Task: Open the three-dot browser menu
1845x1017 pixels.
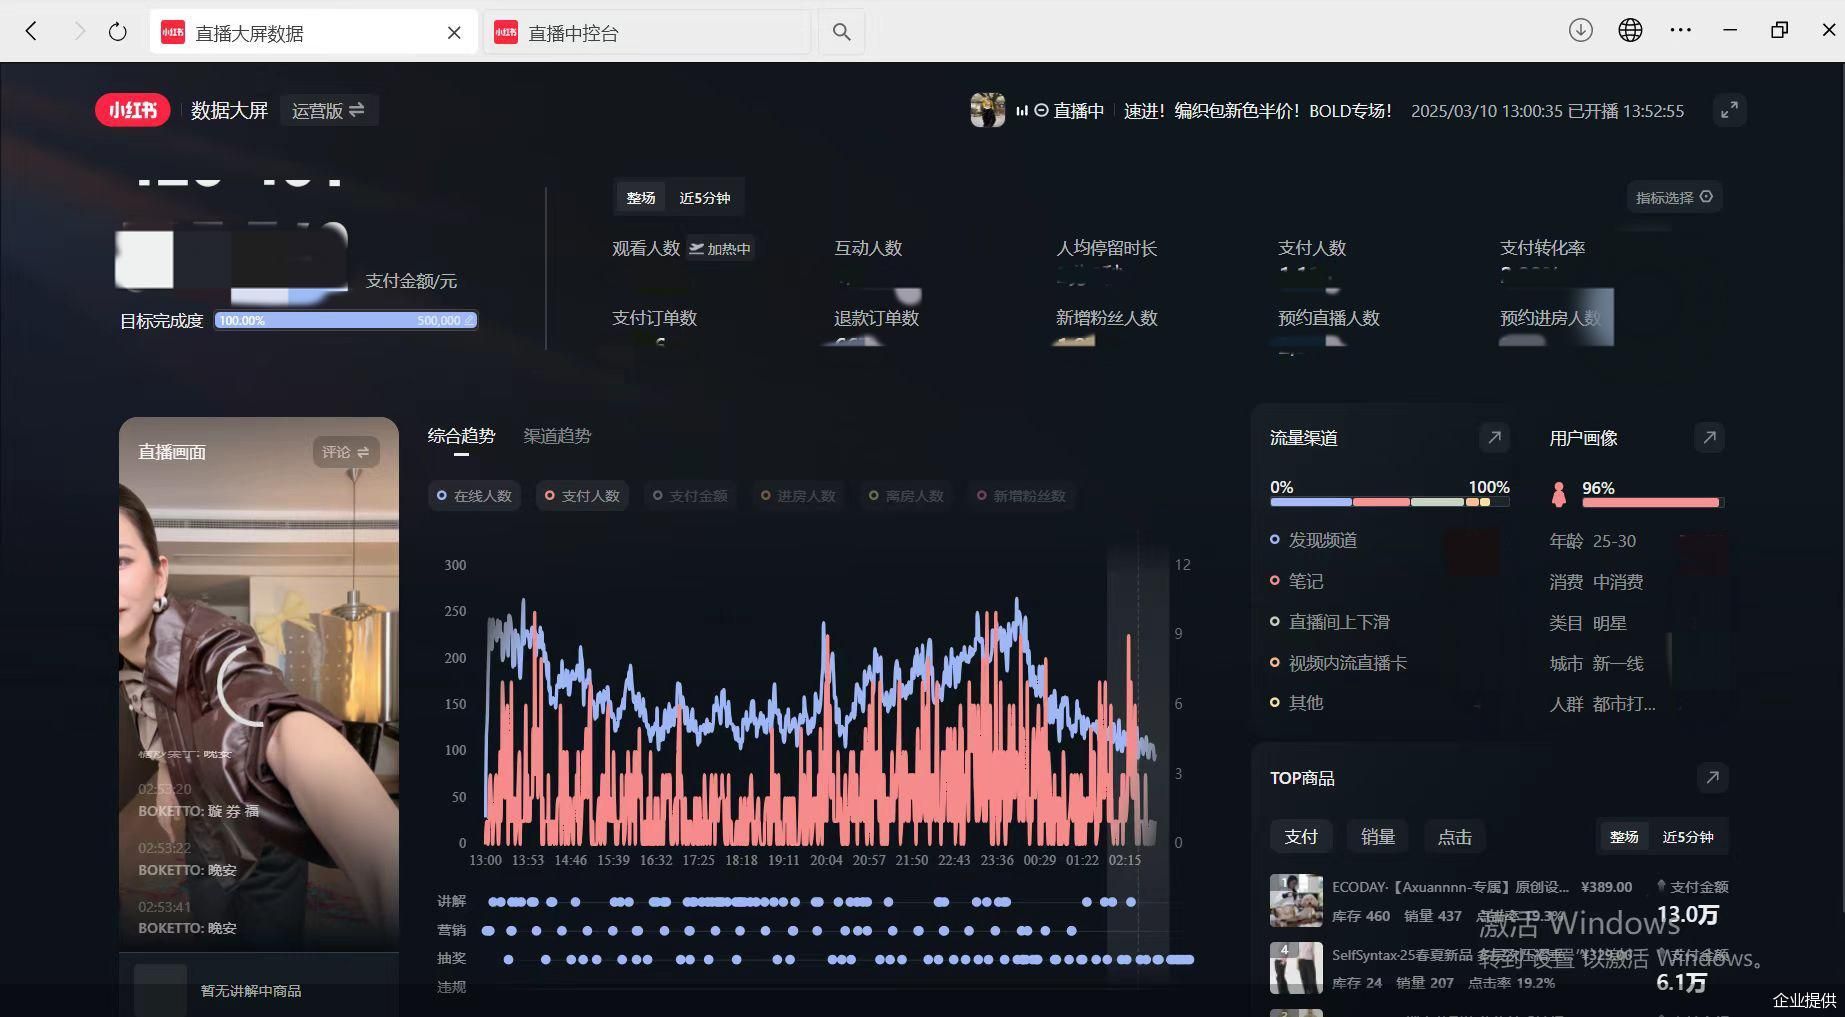Action: 1680,30
